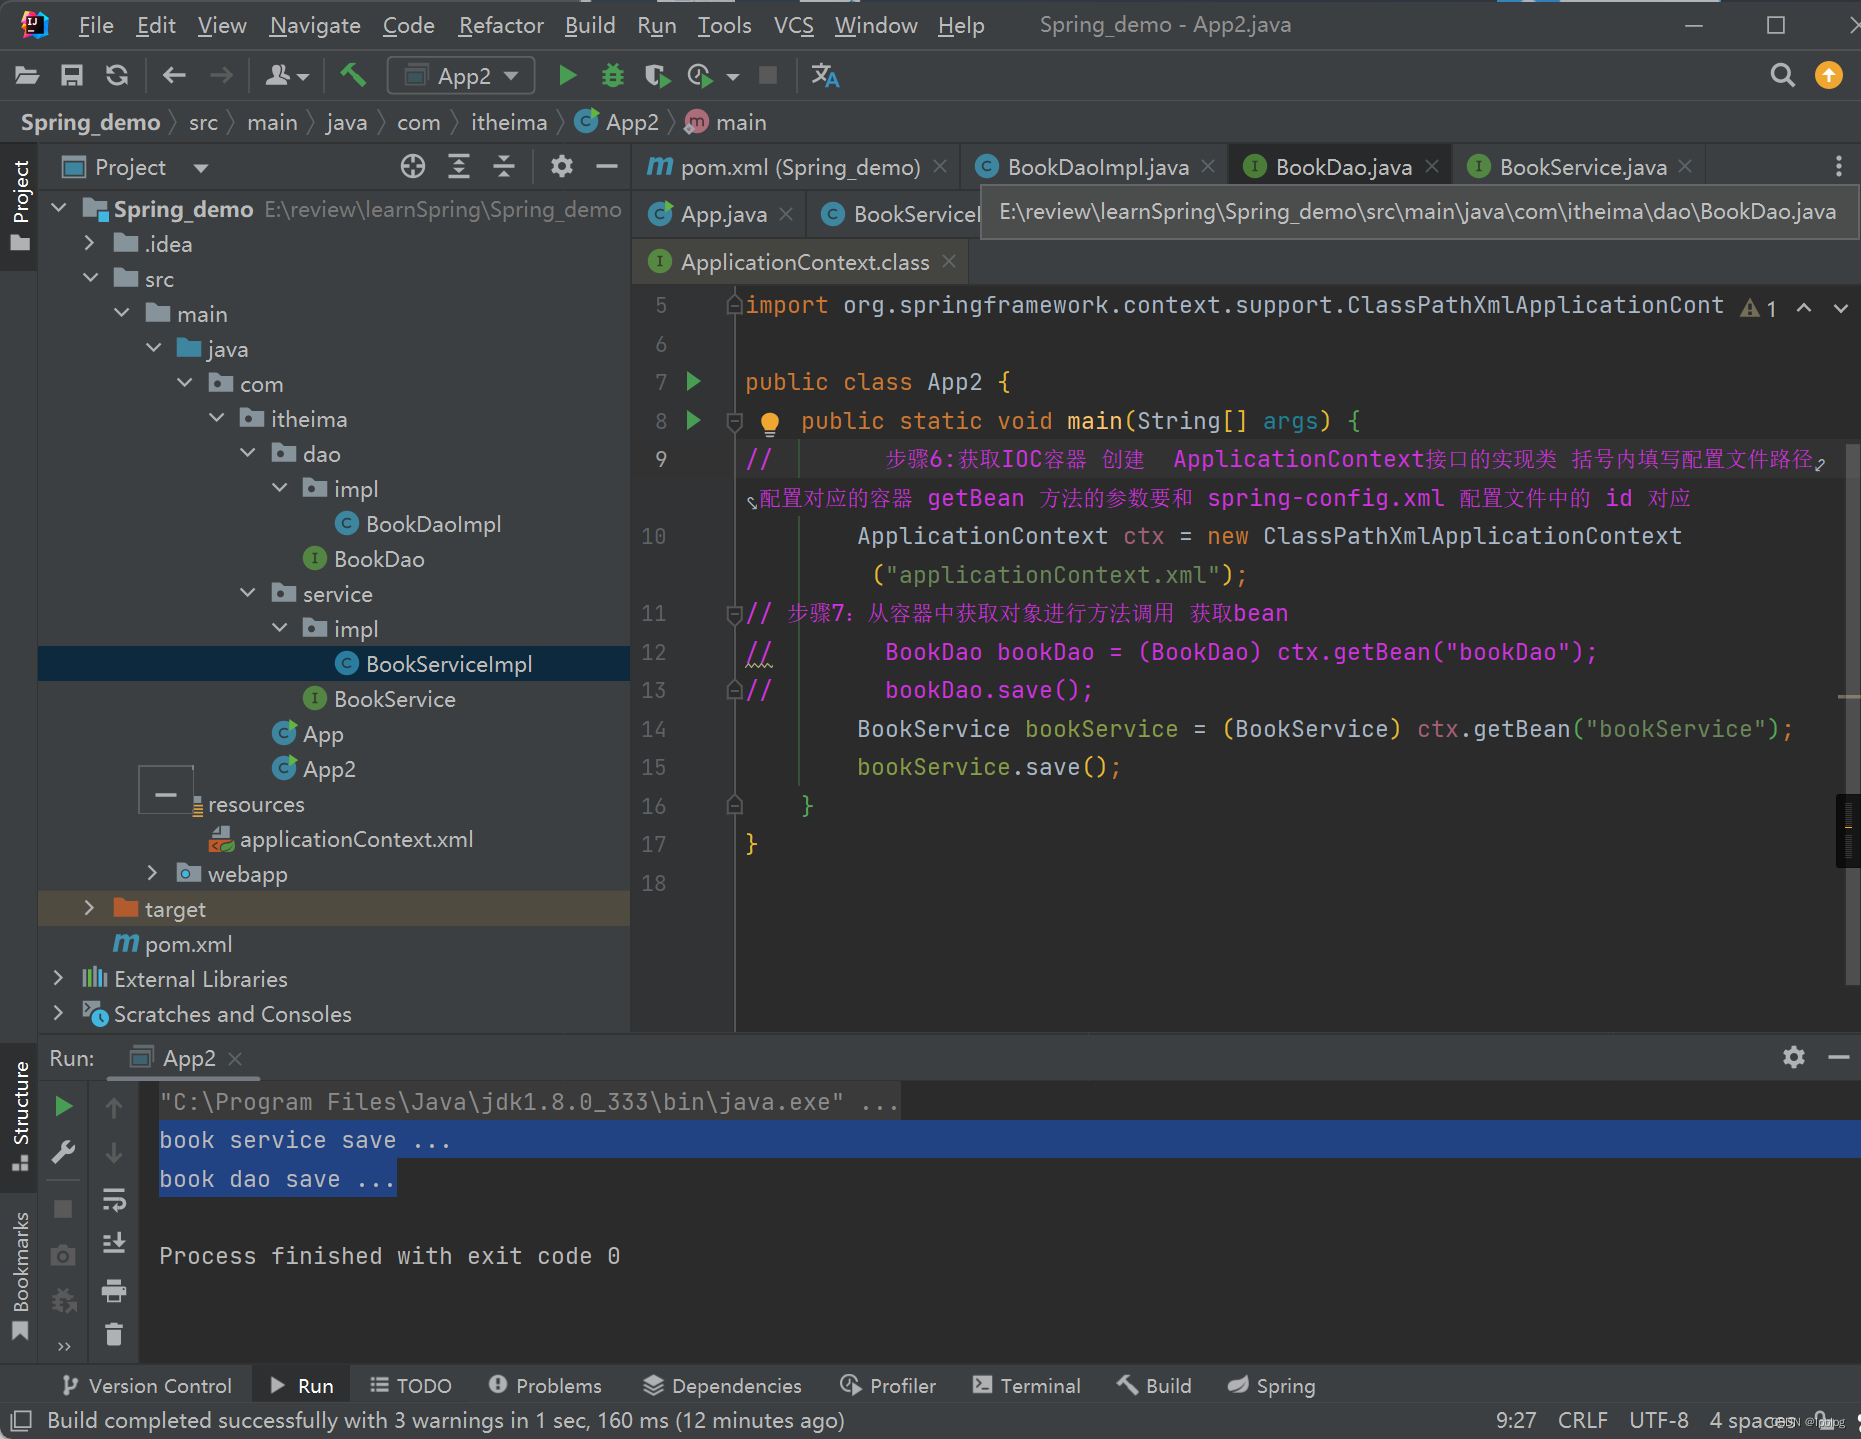Clear console with trash icon
The image size is (1861, 1439).
(x=114, y=1335)
